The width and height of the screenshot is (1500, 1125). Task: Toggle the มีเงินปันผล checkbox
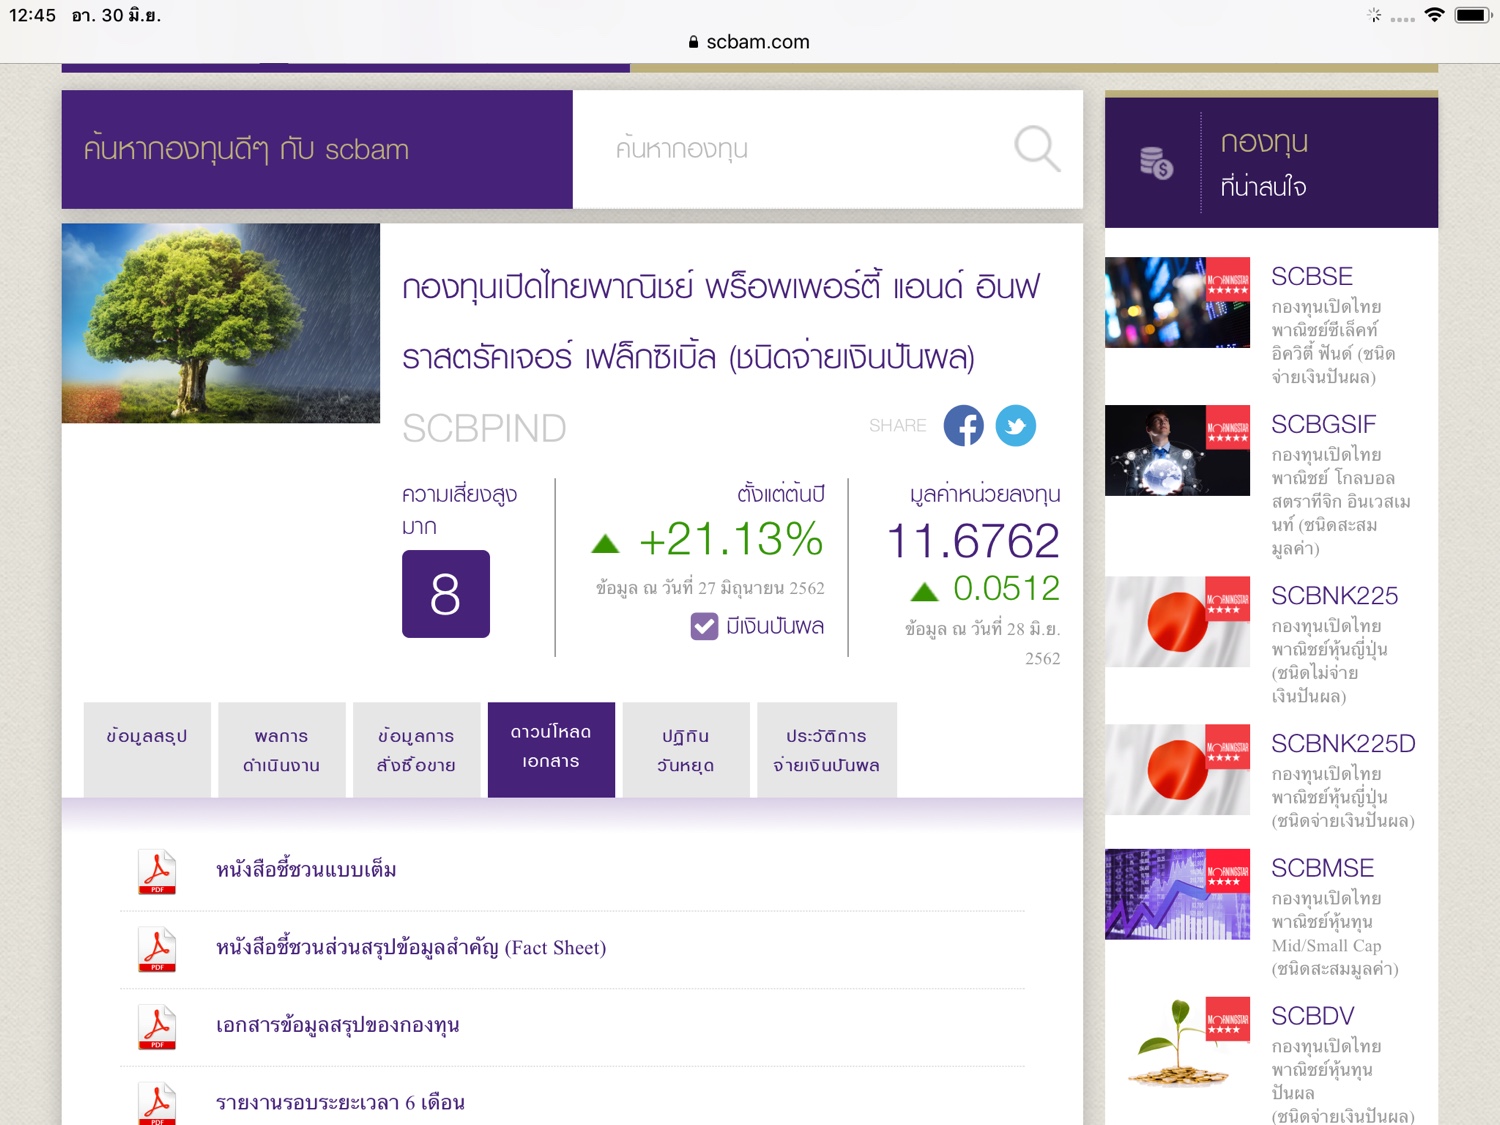click(x=704, y=626)
